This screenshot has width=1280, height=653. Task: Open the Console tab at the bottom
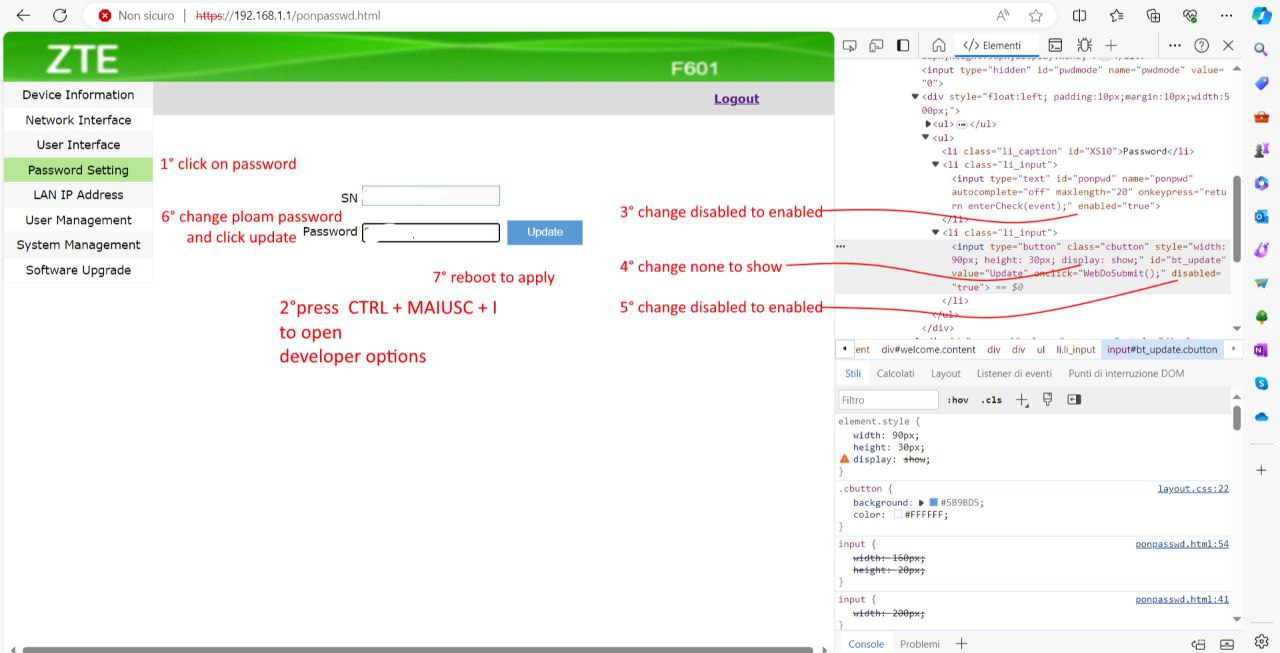coord(865,643)
